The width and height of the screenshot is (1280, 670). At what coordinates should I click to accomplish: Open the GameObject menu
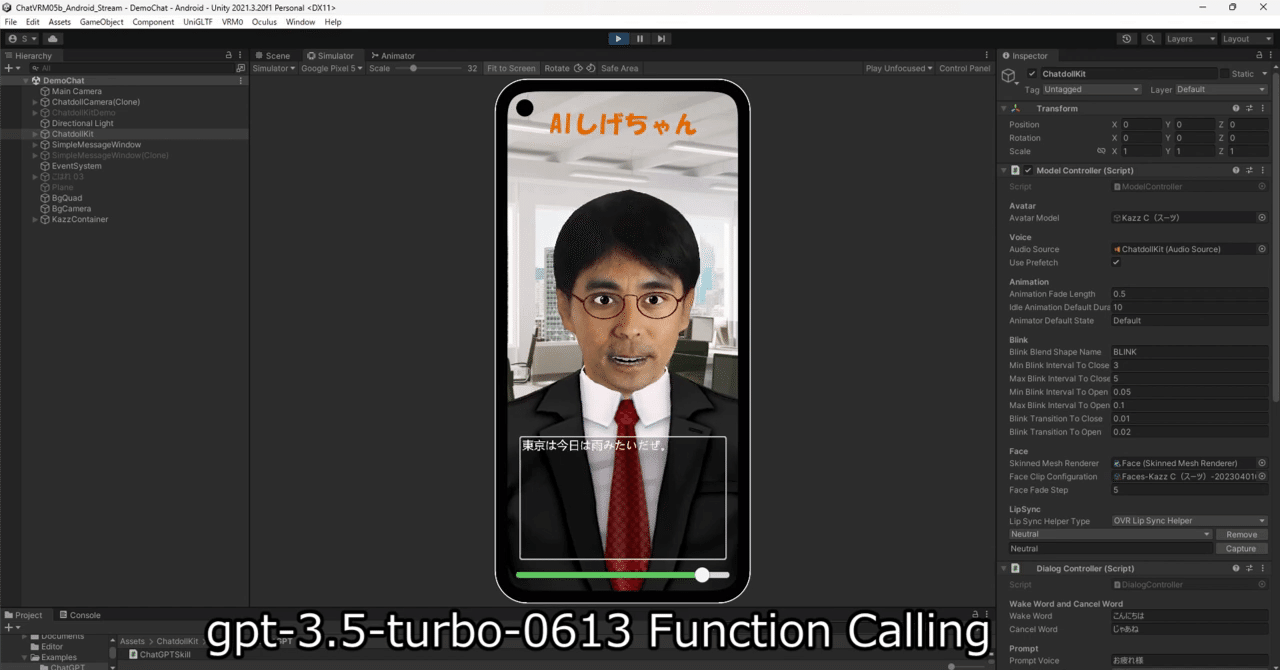pos(101,21)
